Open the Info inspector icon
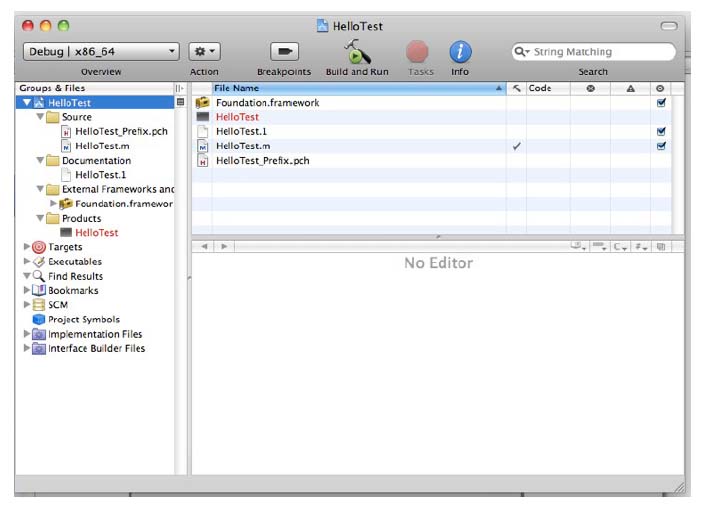 [x=460, y=52]
